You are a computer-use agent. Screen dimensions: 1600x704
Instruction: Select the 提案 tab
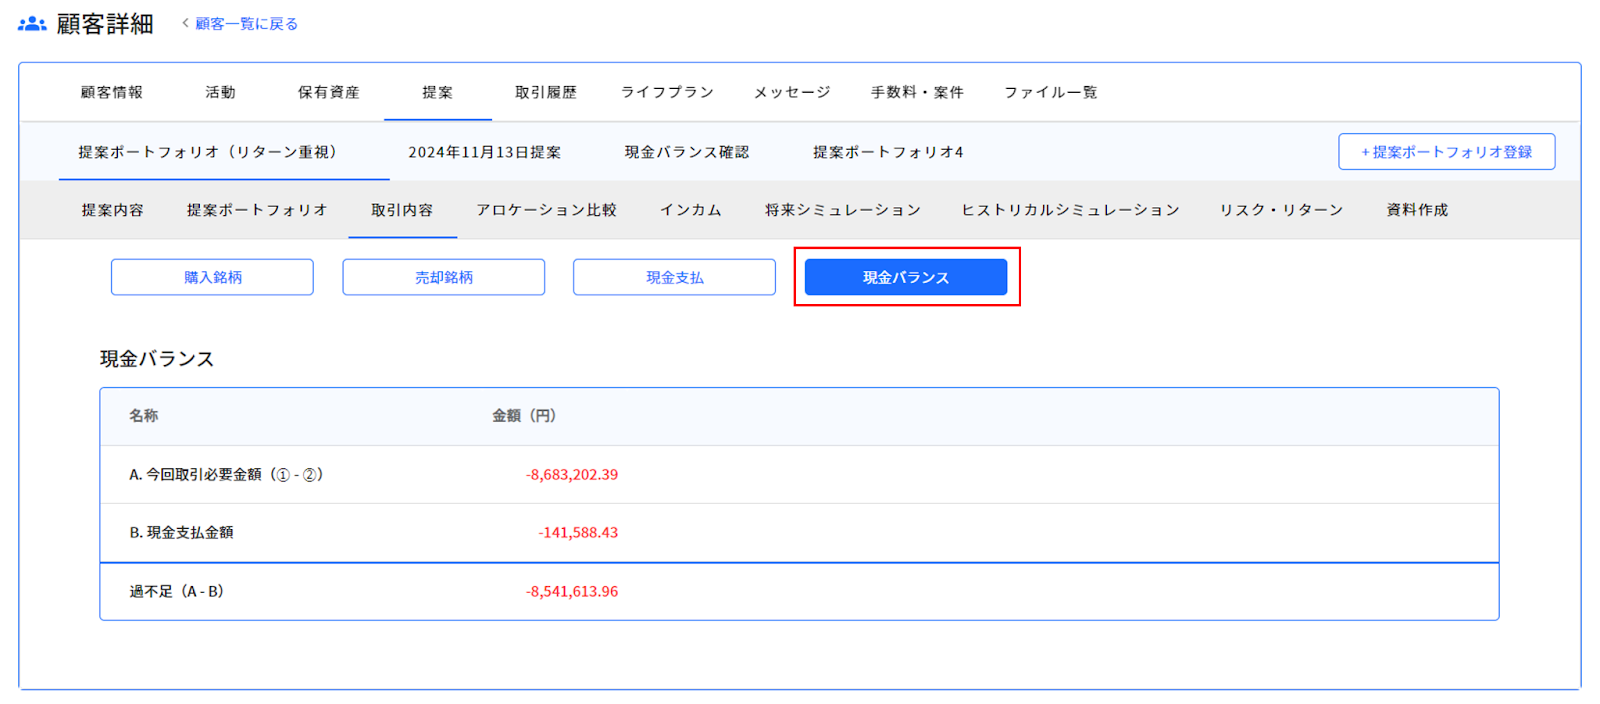(438, 92)
